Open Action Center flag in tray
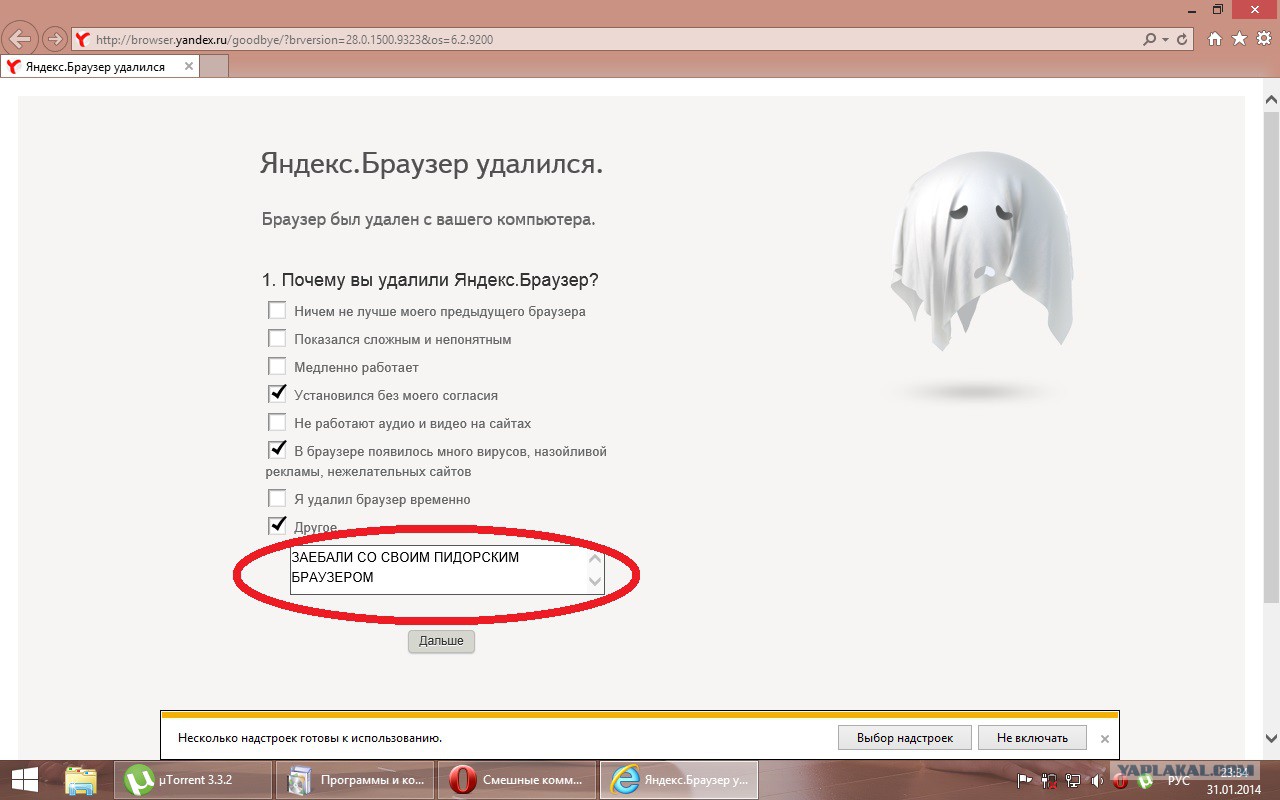This screenshot has height=800, width=1280. pos(1025,780)
